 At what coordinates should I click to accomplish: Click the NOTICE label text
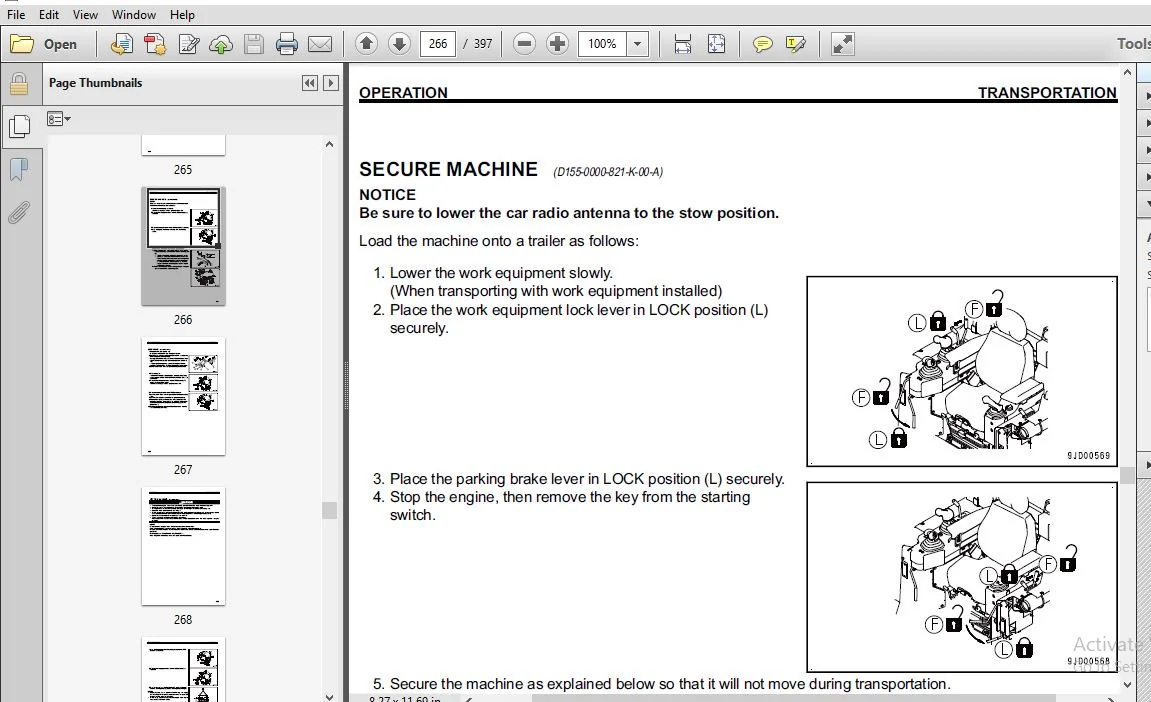click(x=387, y=195)
